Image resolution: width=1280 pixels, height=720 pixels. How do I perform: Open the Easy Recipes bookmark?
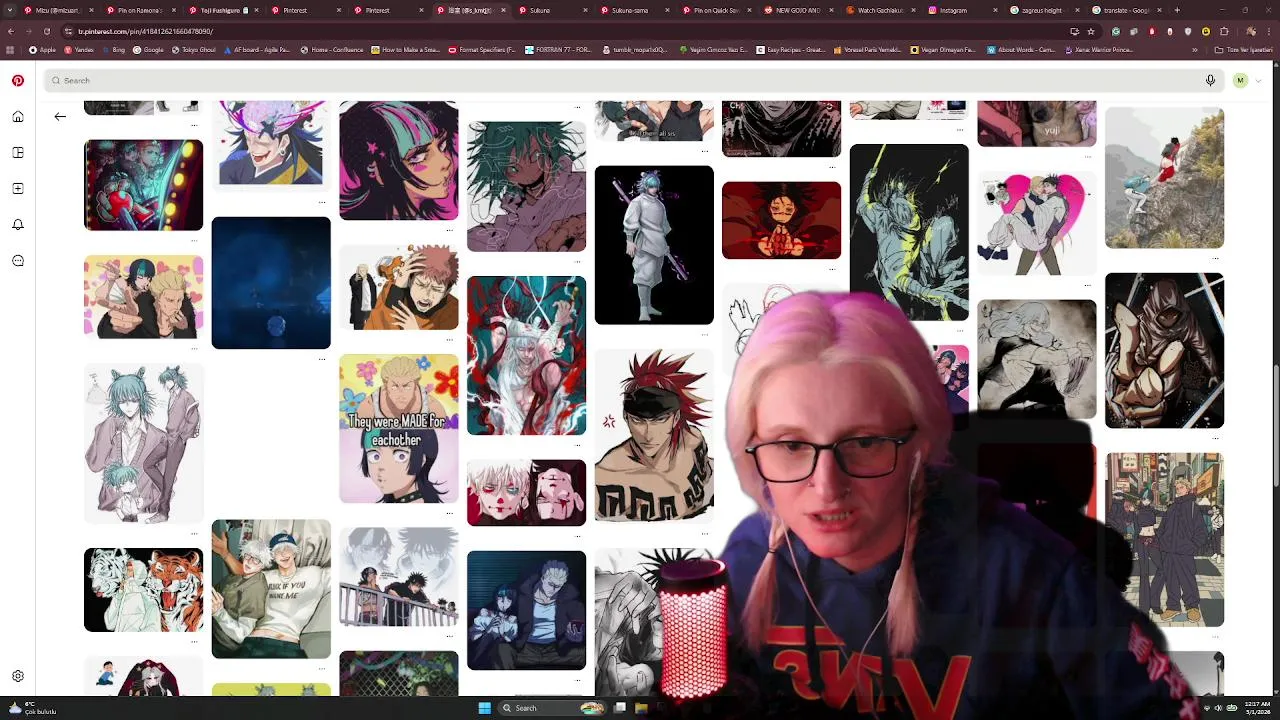click(791, 49)
